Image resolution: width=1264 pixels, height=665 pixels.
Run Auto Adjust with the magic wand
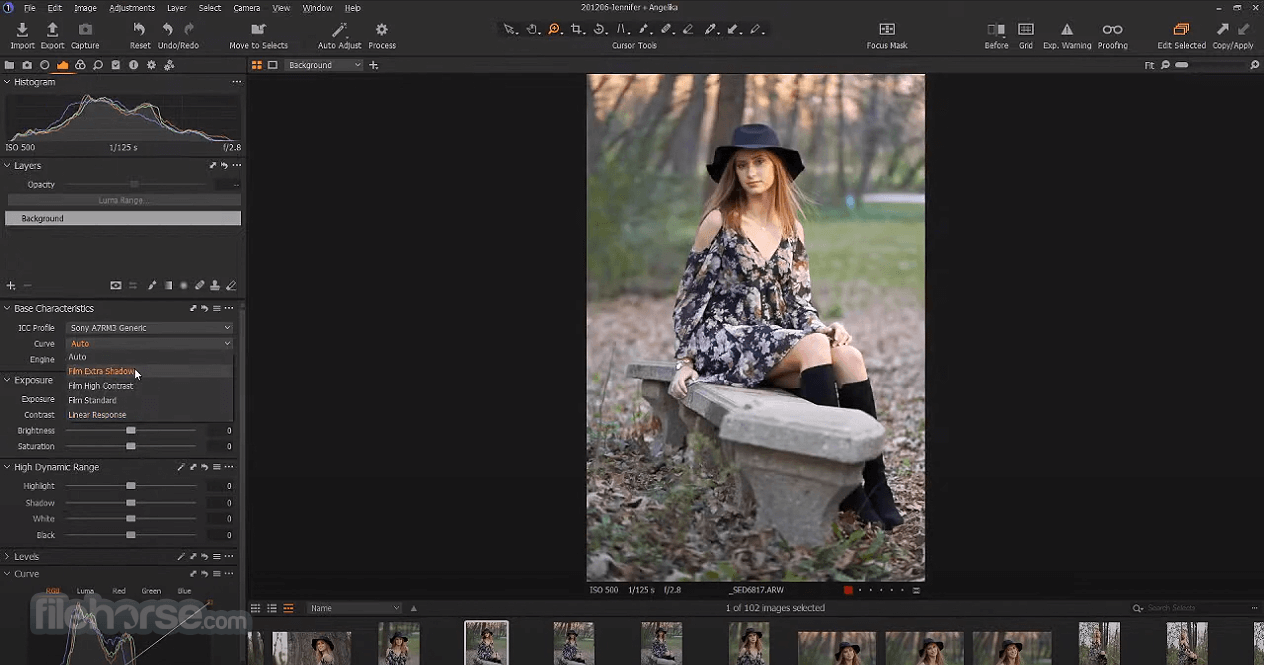point(339,30)
